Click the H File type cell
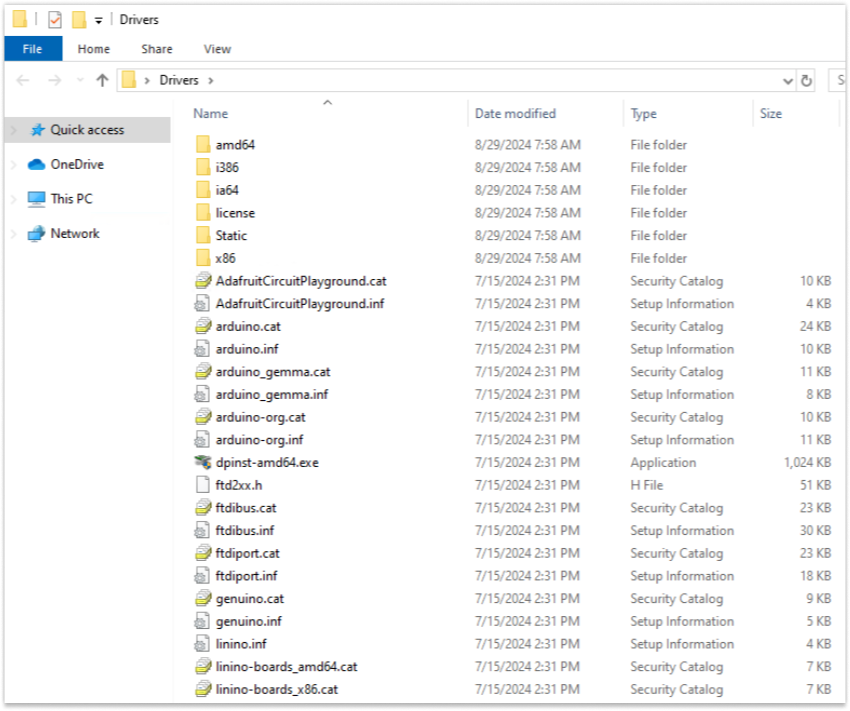850x711 pixels. pos(647,486)
